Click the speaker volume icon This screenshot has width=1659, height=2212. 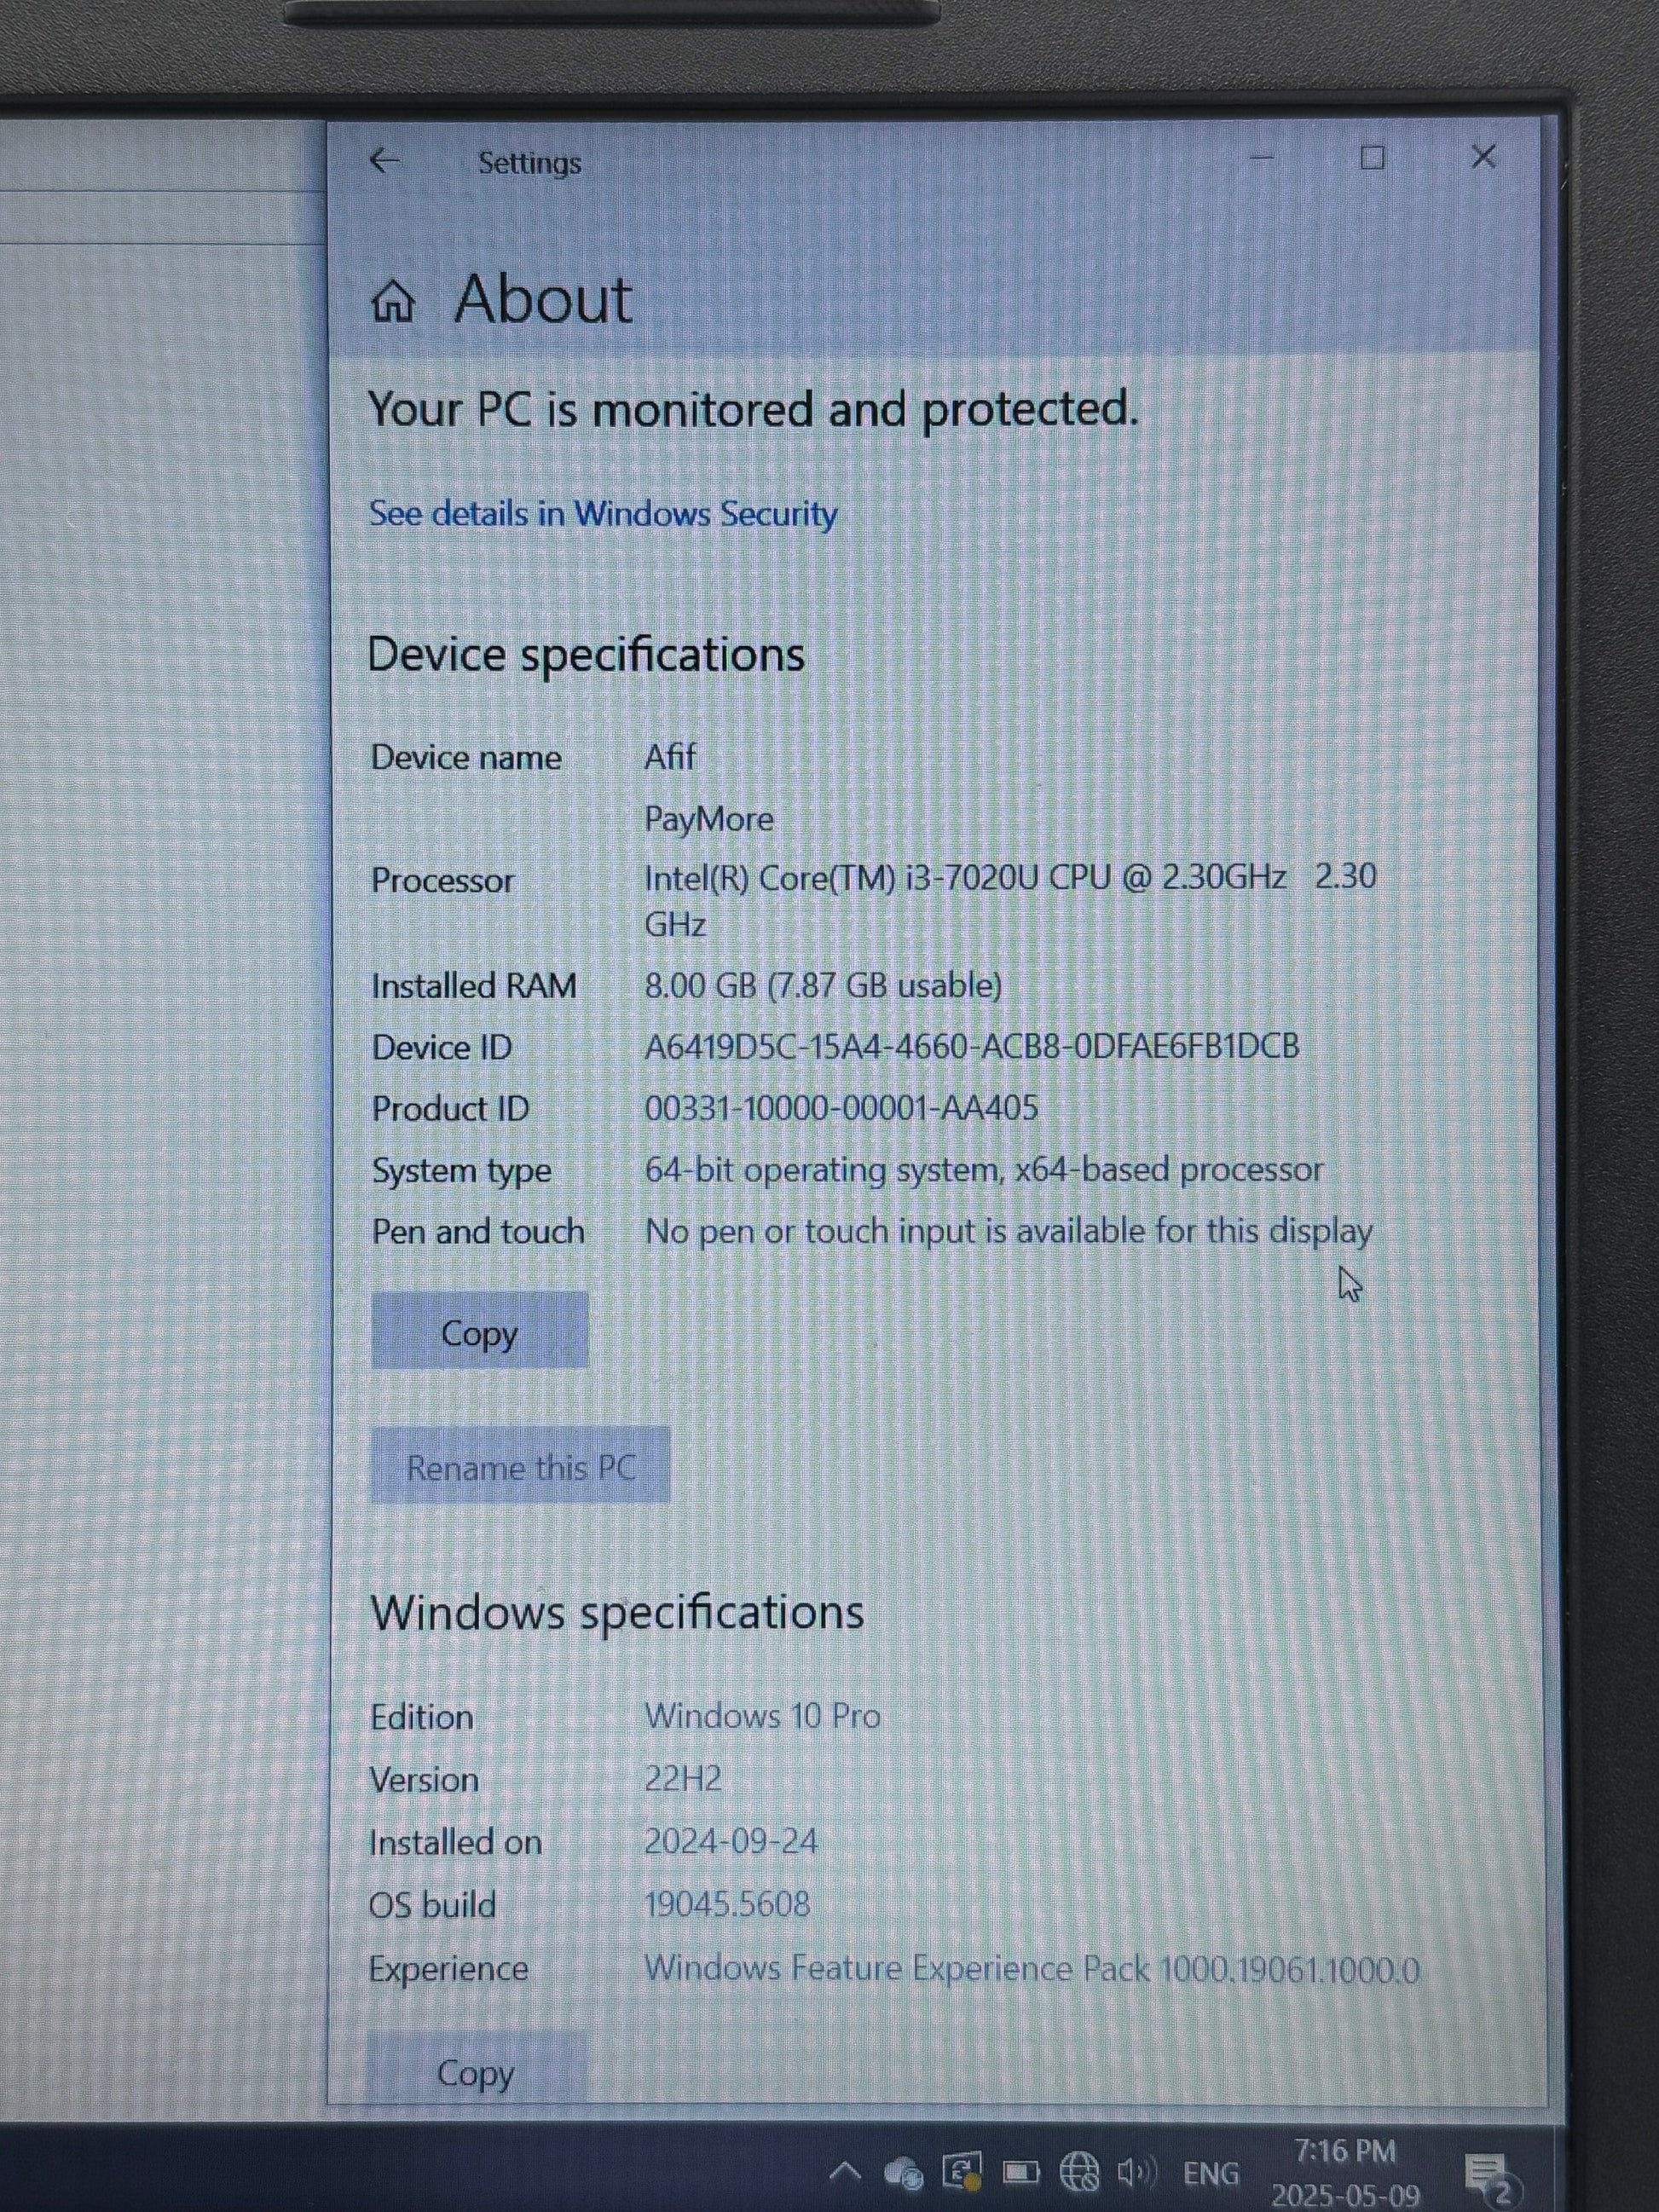pyautogui.click(x=1135, y=2171)
